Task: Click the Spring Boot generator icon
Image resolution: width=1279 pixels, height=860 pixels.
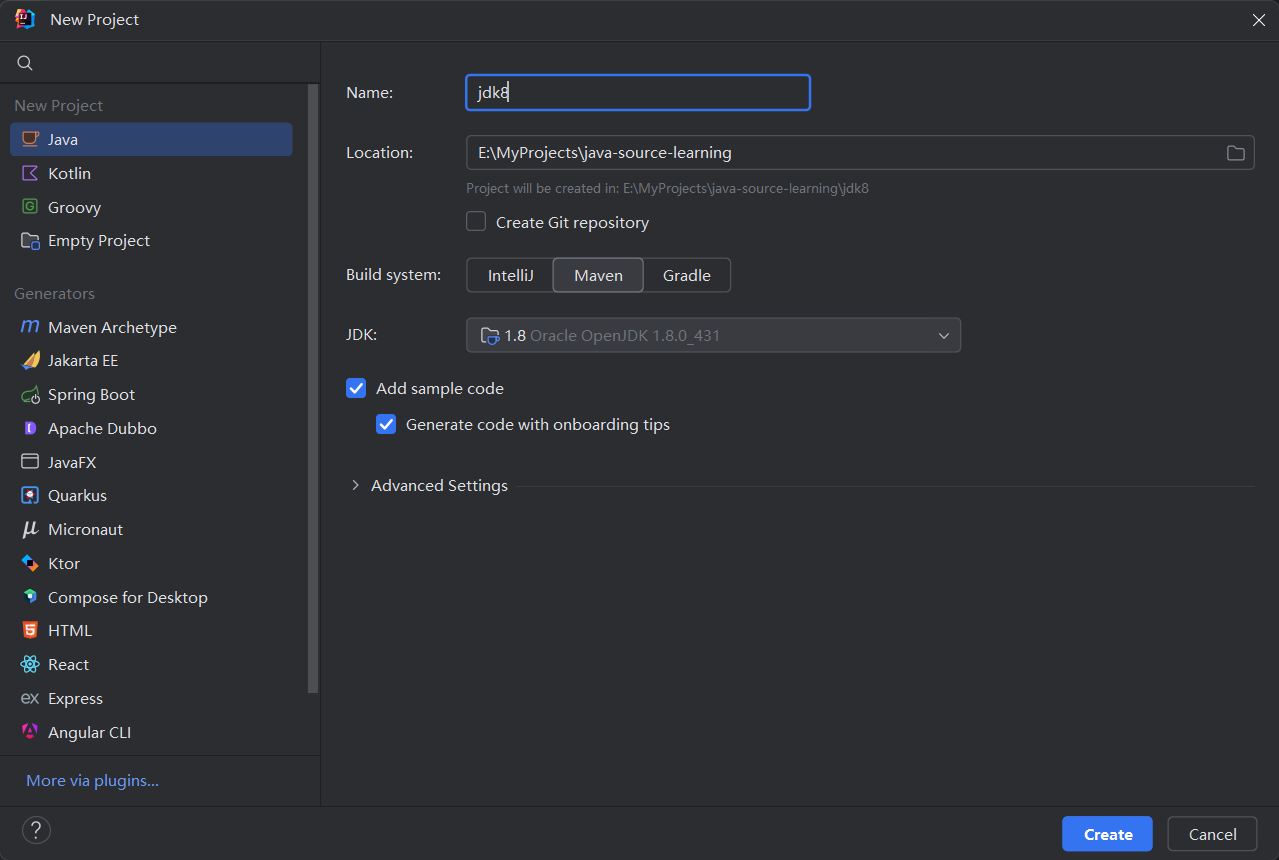Action: coord(30,395)
